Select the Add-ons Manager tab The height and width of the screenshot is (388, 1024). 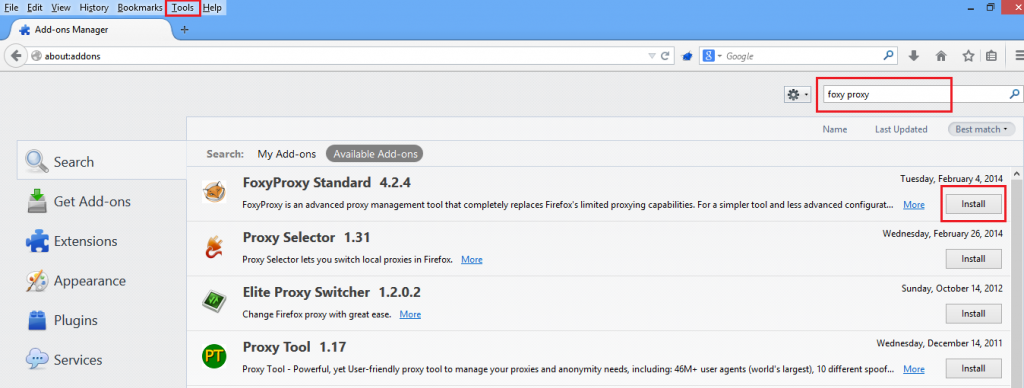click(91, 29)
